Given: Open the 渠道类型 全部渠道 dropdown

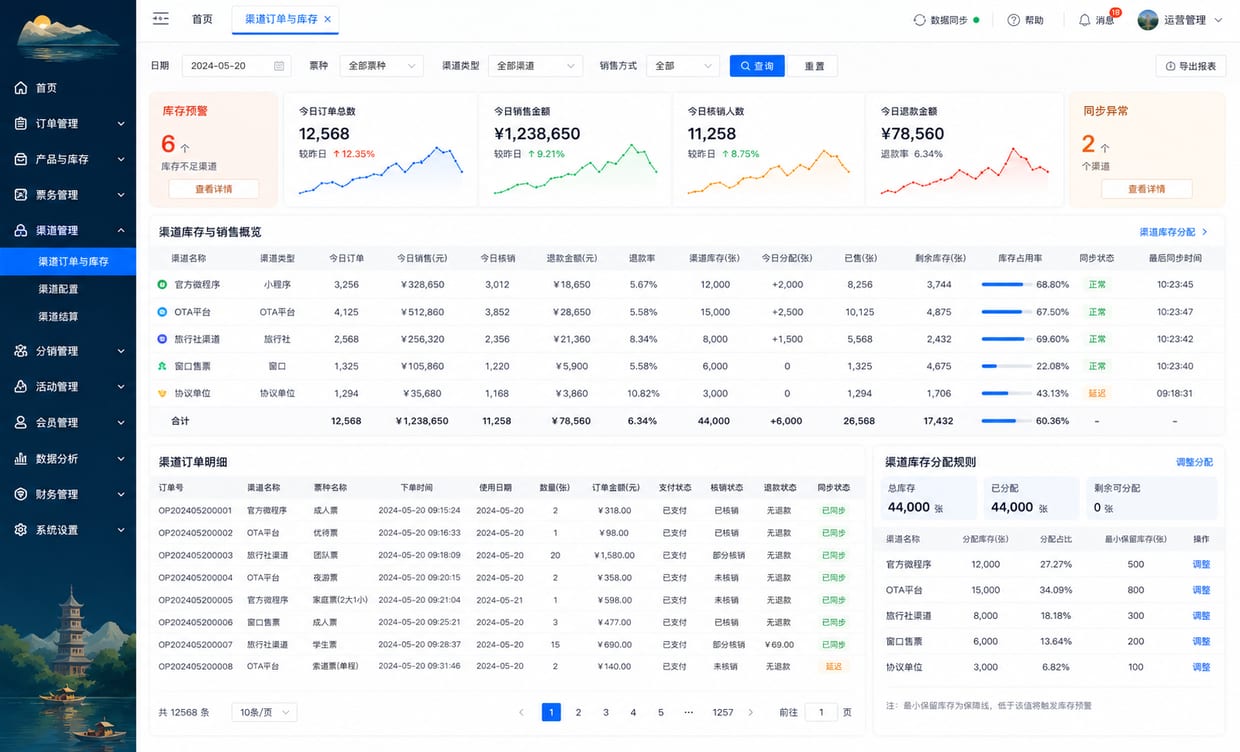Looking at the screenshot, I should pyautogui.click(x=536, y=66).
